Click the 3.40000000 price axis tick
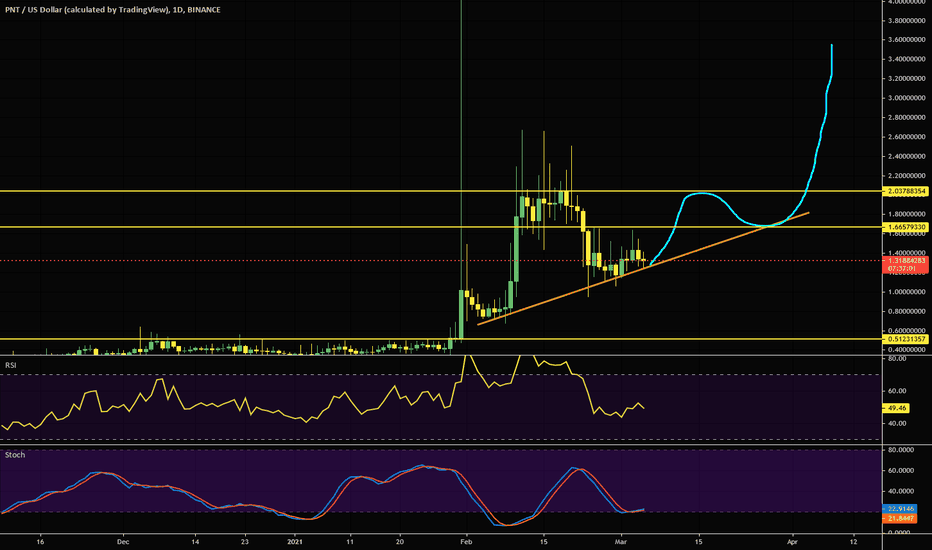Viewport: 932px width, 550px height. pyautogui.click(x=906, y=59)
